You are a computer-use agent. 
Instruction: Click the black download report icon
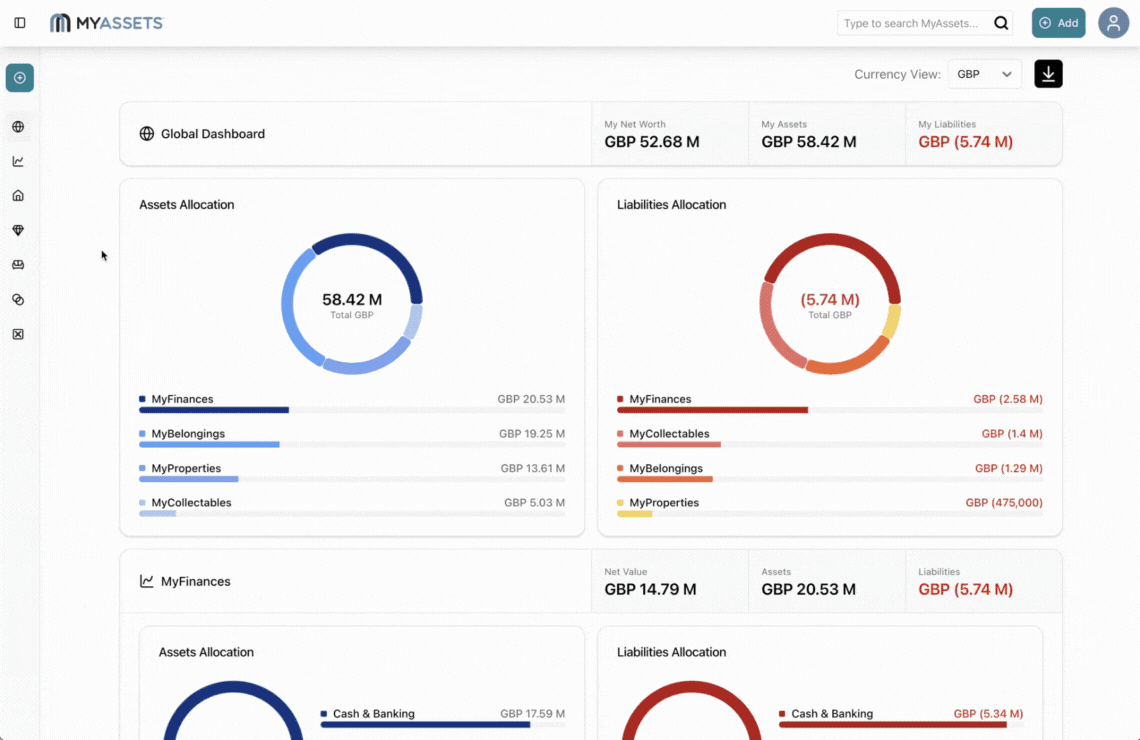pos(1048,73)
